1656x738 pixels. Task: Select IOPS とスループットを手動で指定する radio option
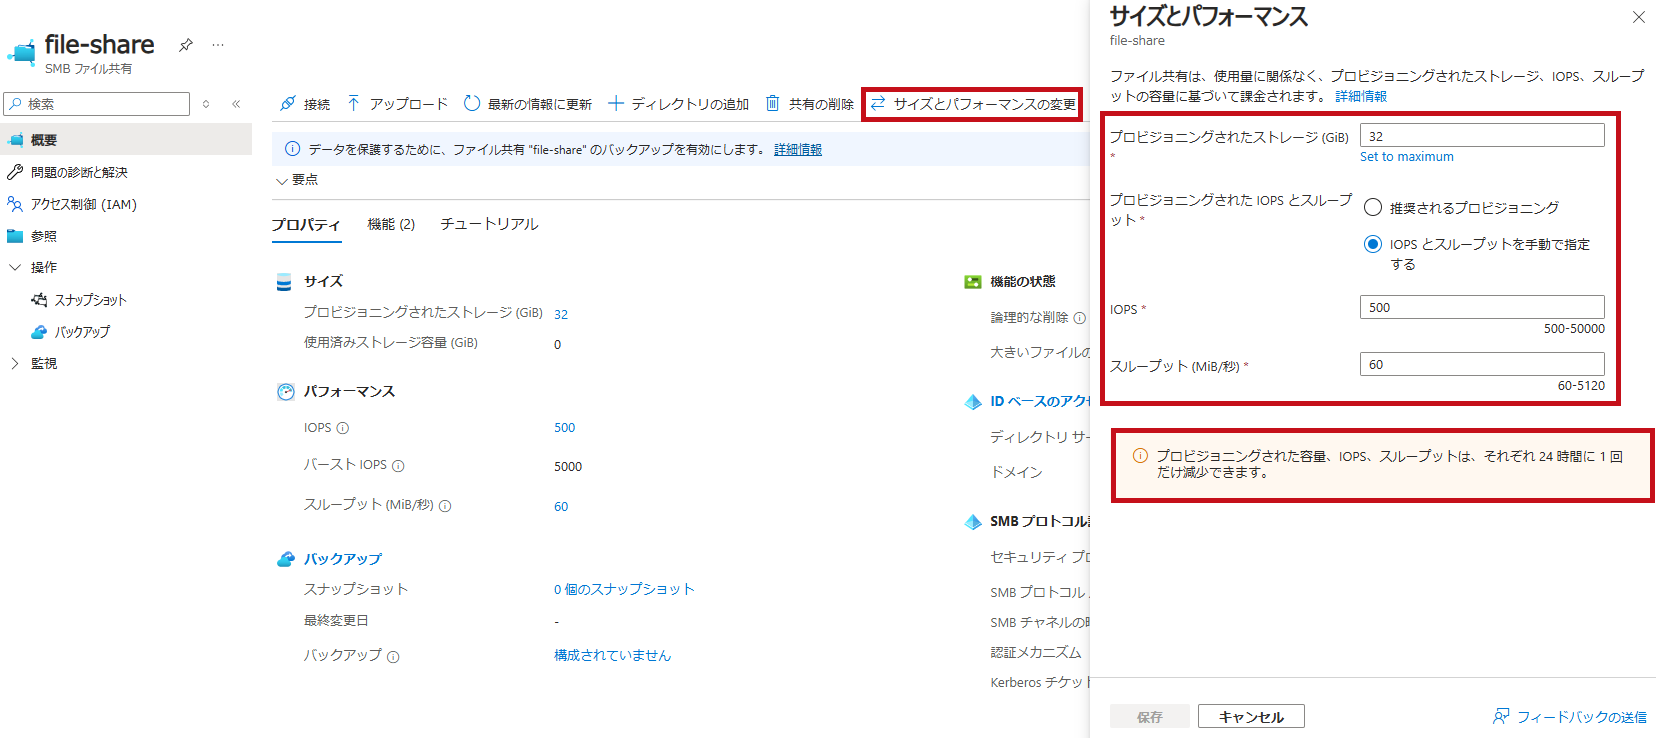(x=1373, y=244)
